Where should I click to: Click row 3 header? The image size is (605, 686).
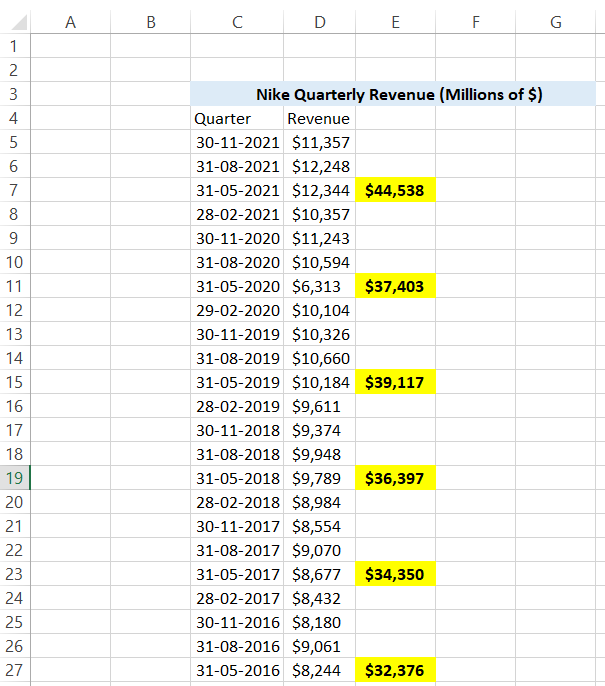click(14, 95)
